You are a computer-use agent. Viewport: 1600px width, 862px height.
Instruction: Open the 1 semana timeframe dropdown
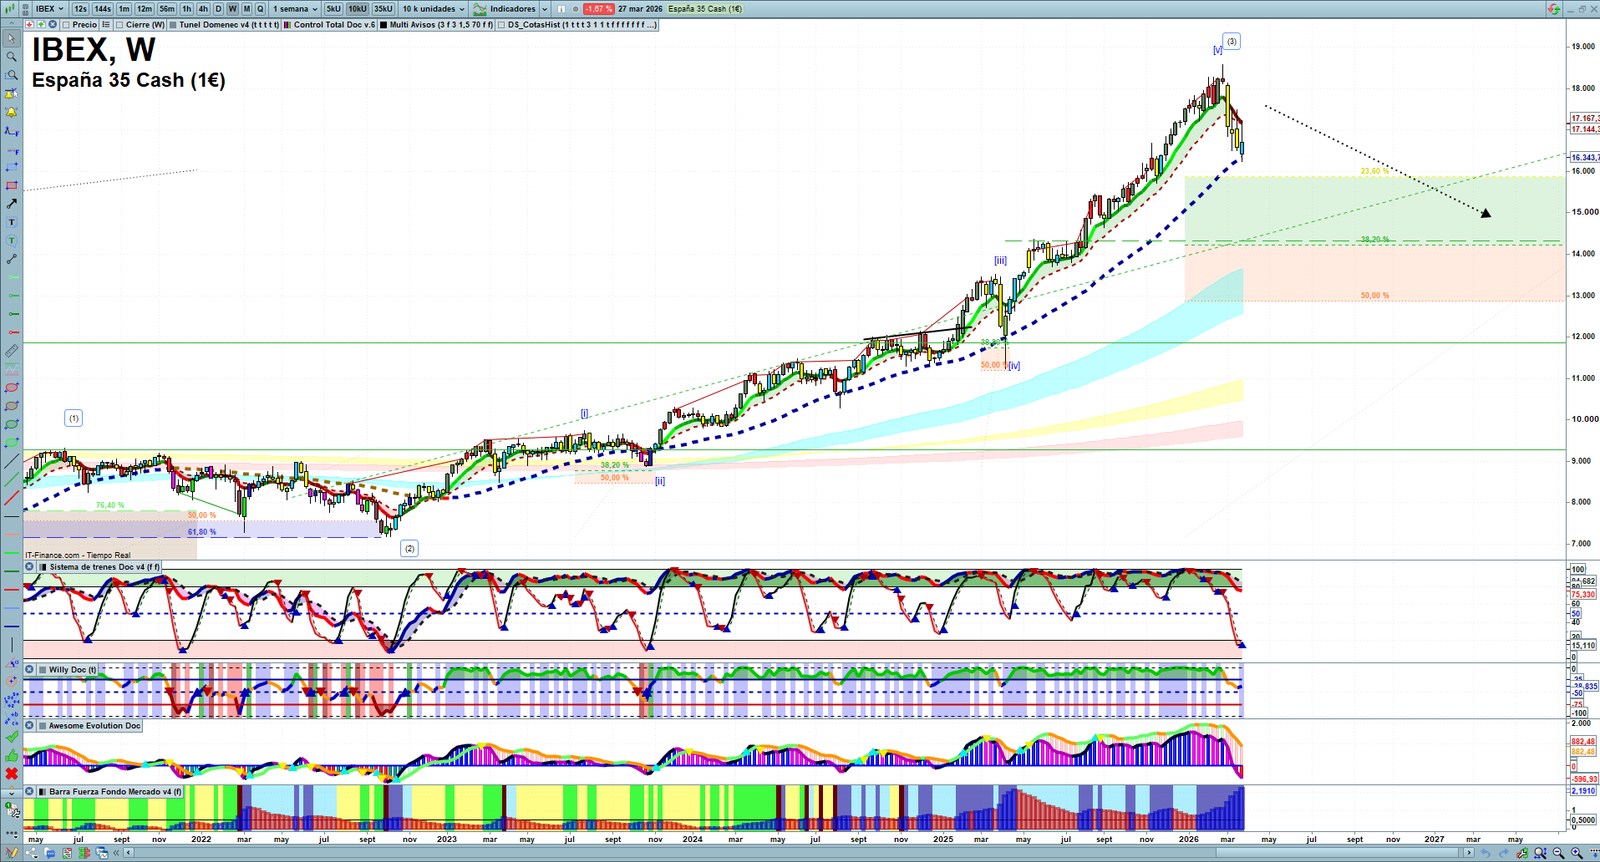click(295, 9)
